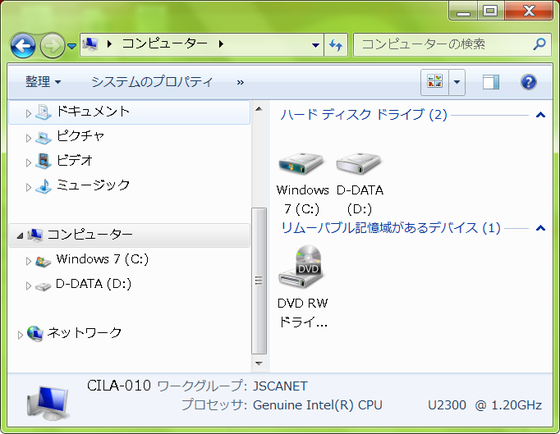Click the navigation pane scrollbar thumb
This screenshot has height=434, width=560.
click(x=259, y=281)
